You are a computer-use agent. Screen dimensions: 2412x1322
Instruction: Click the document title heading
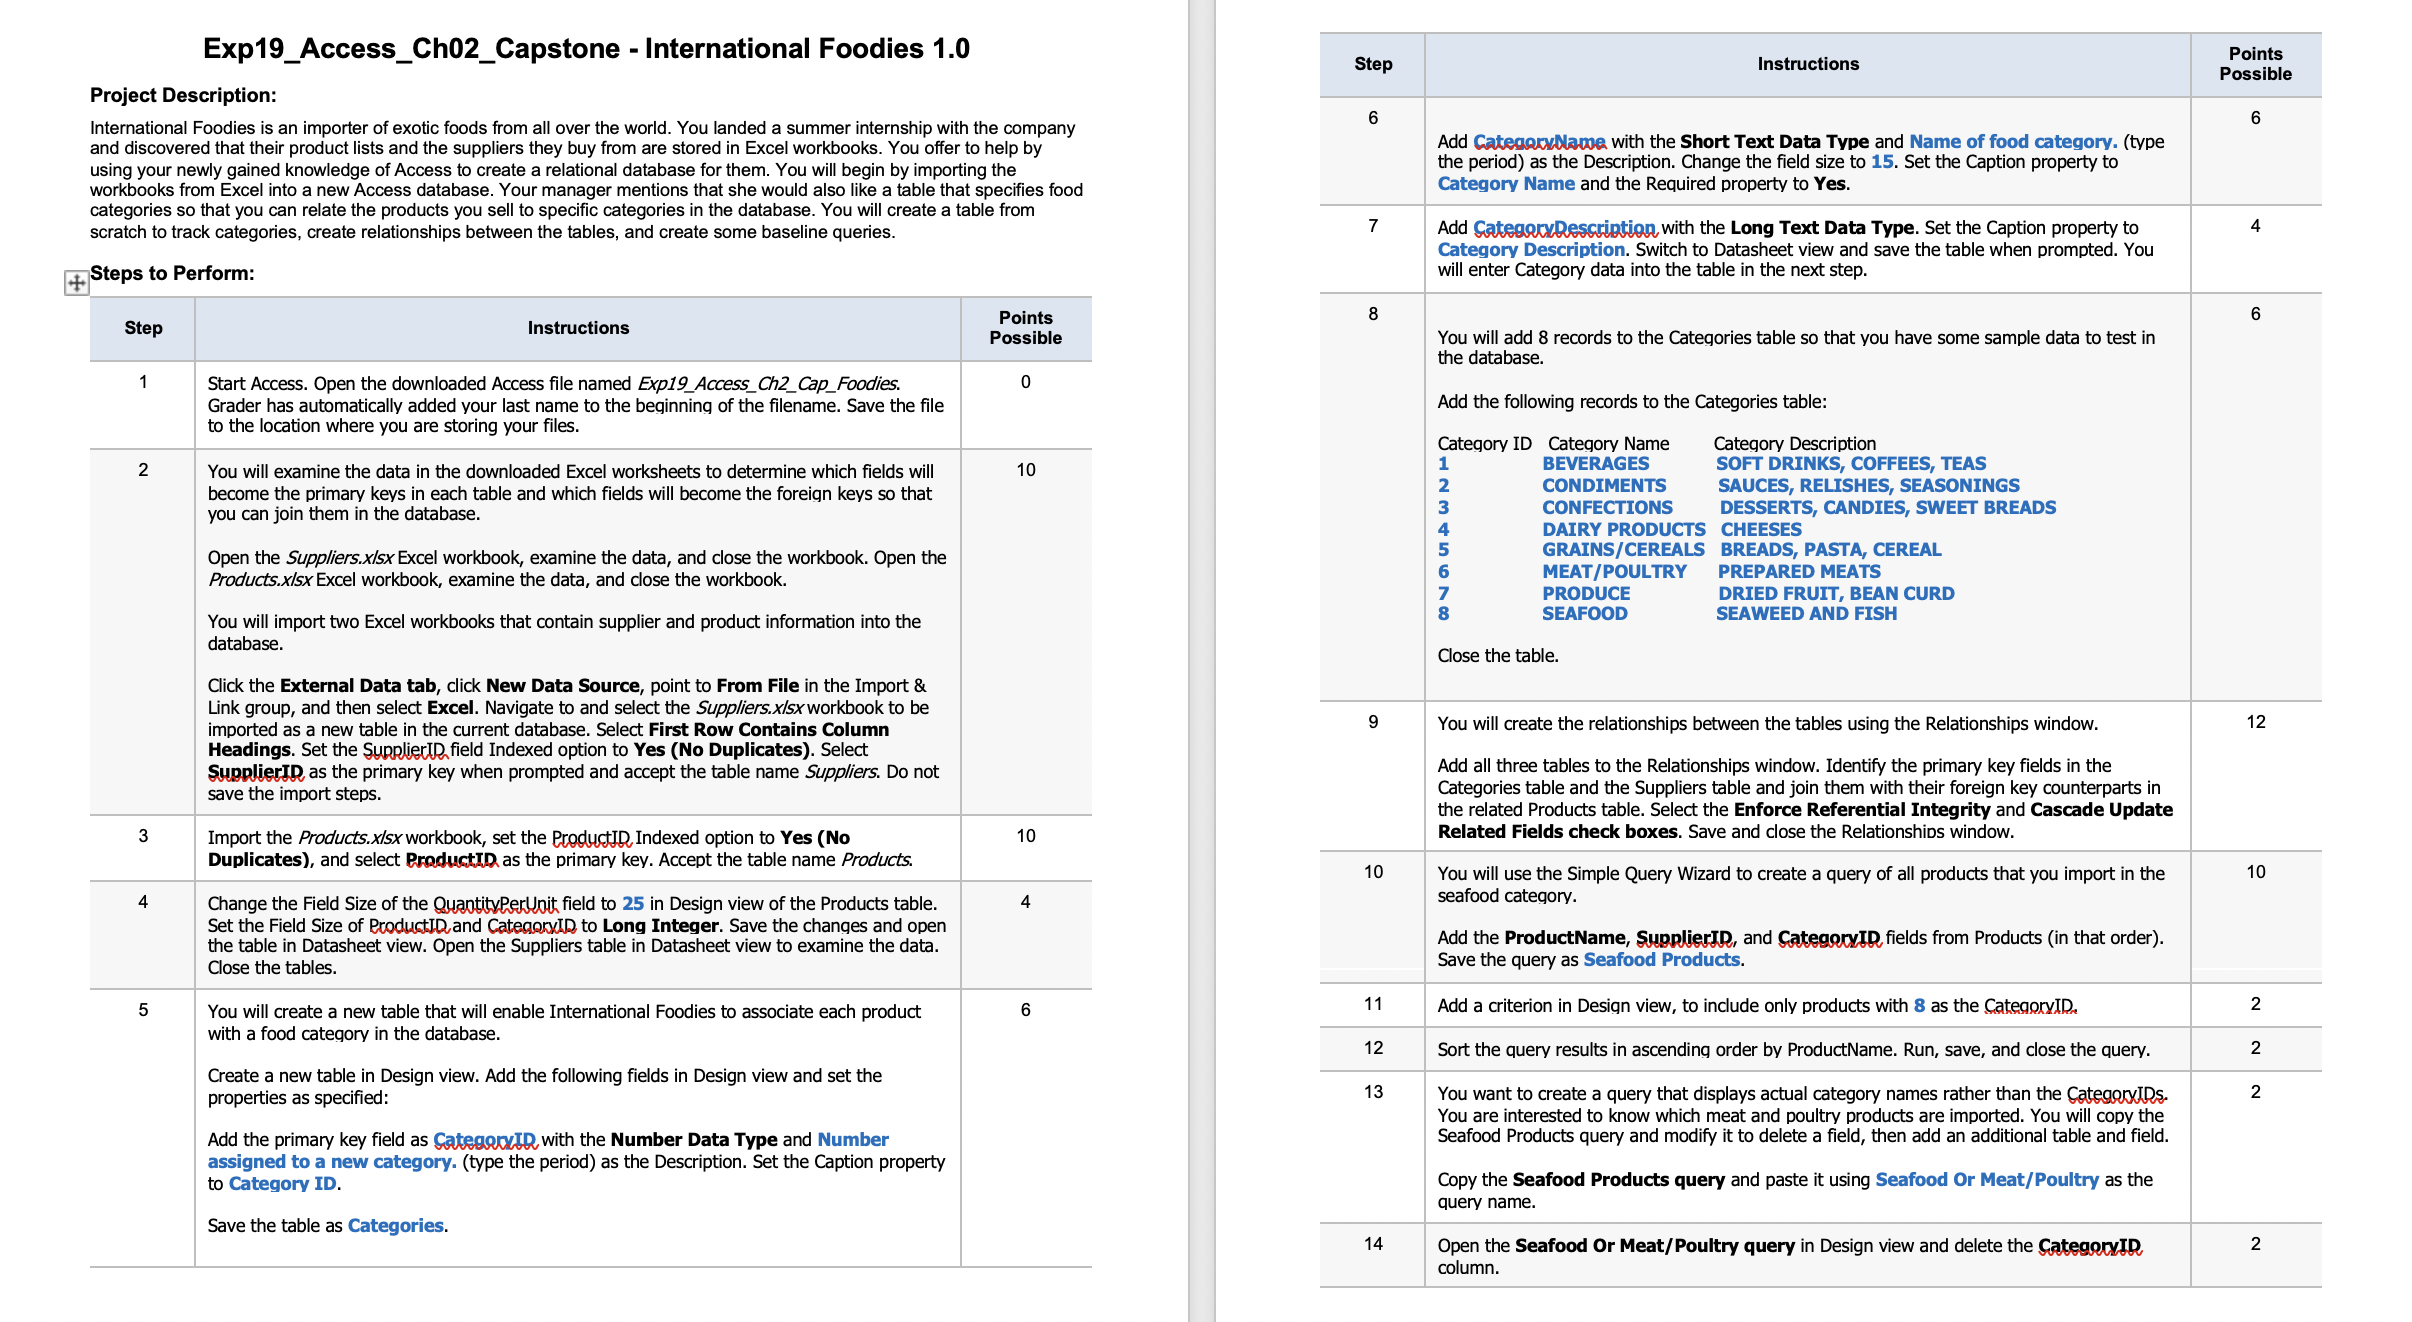[586, 49]
